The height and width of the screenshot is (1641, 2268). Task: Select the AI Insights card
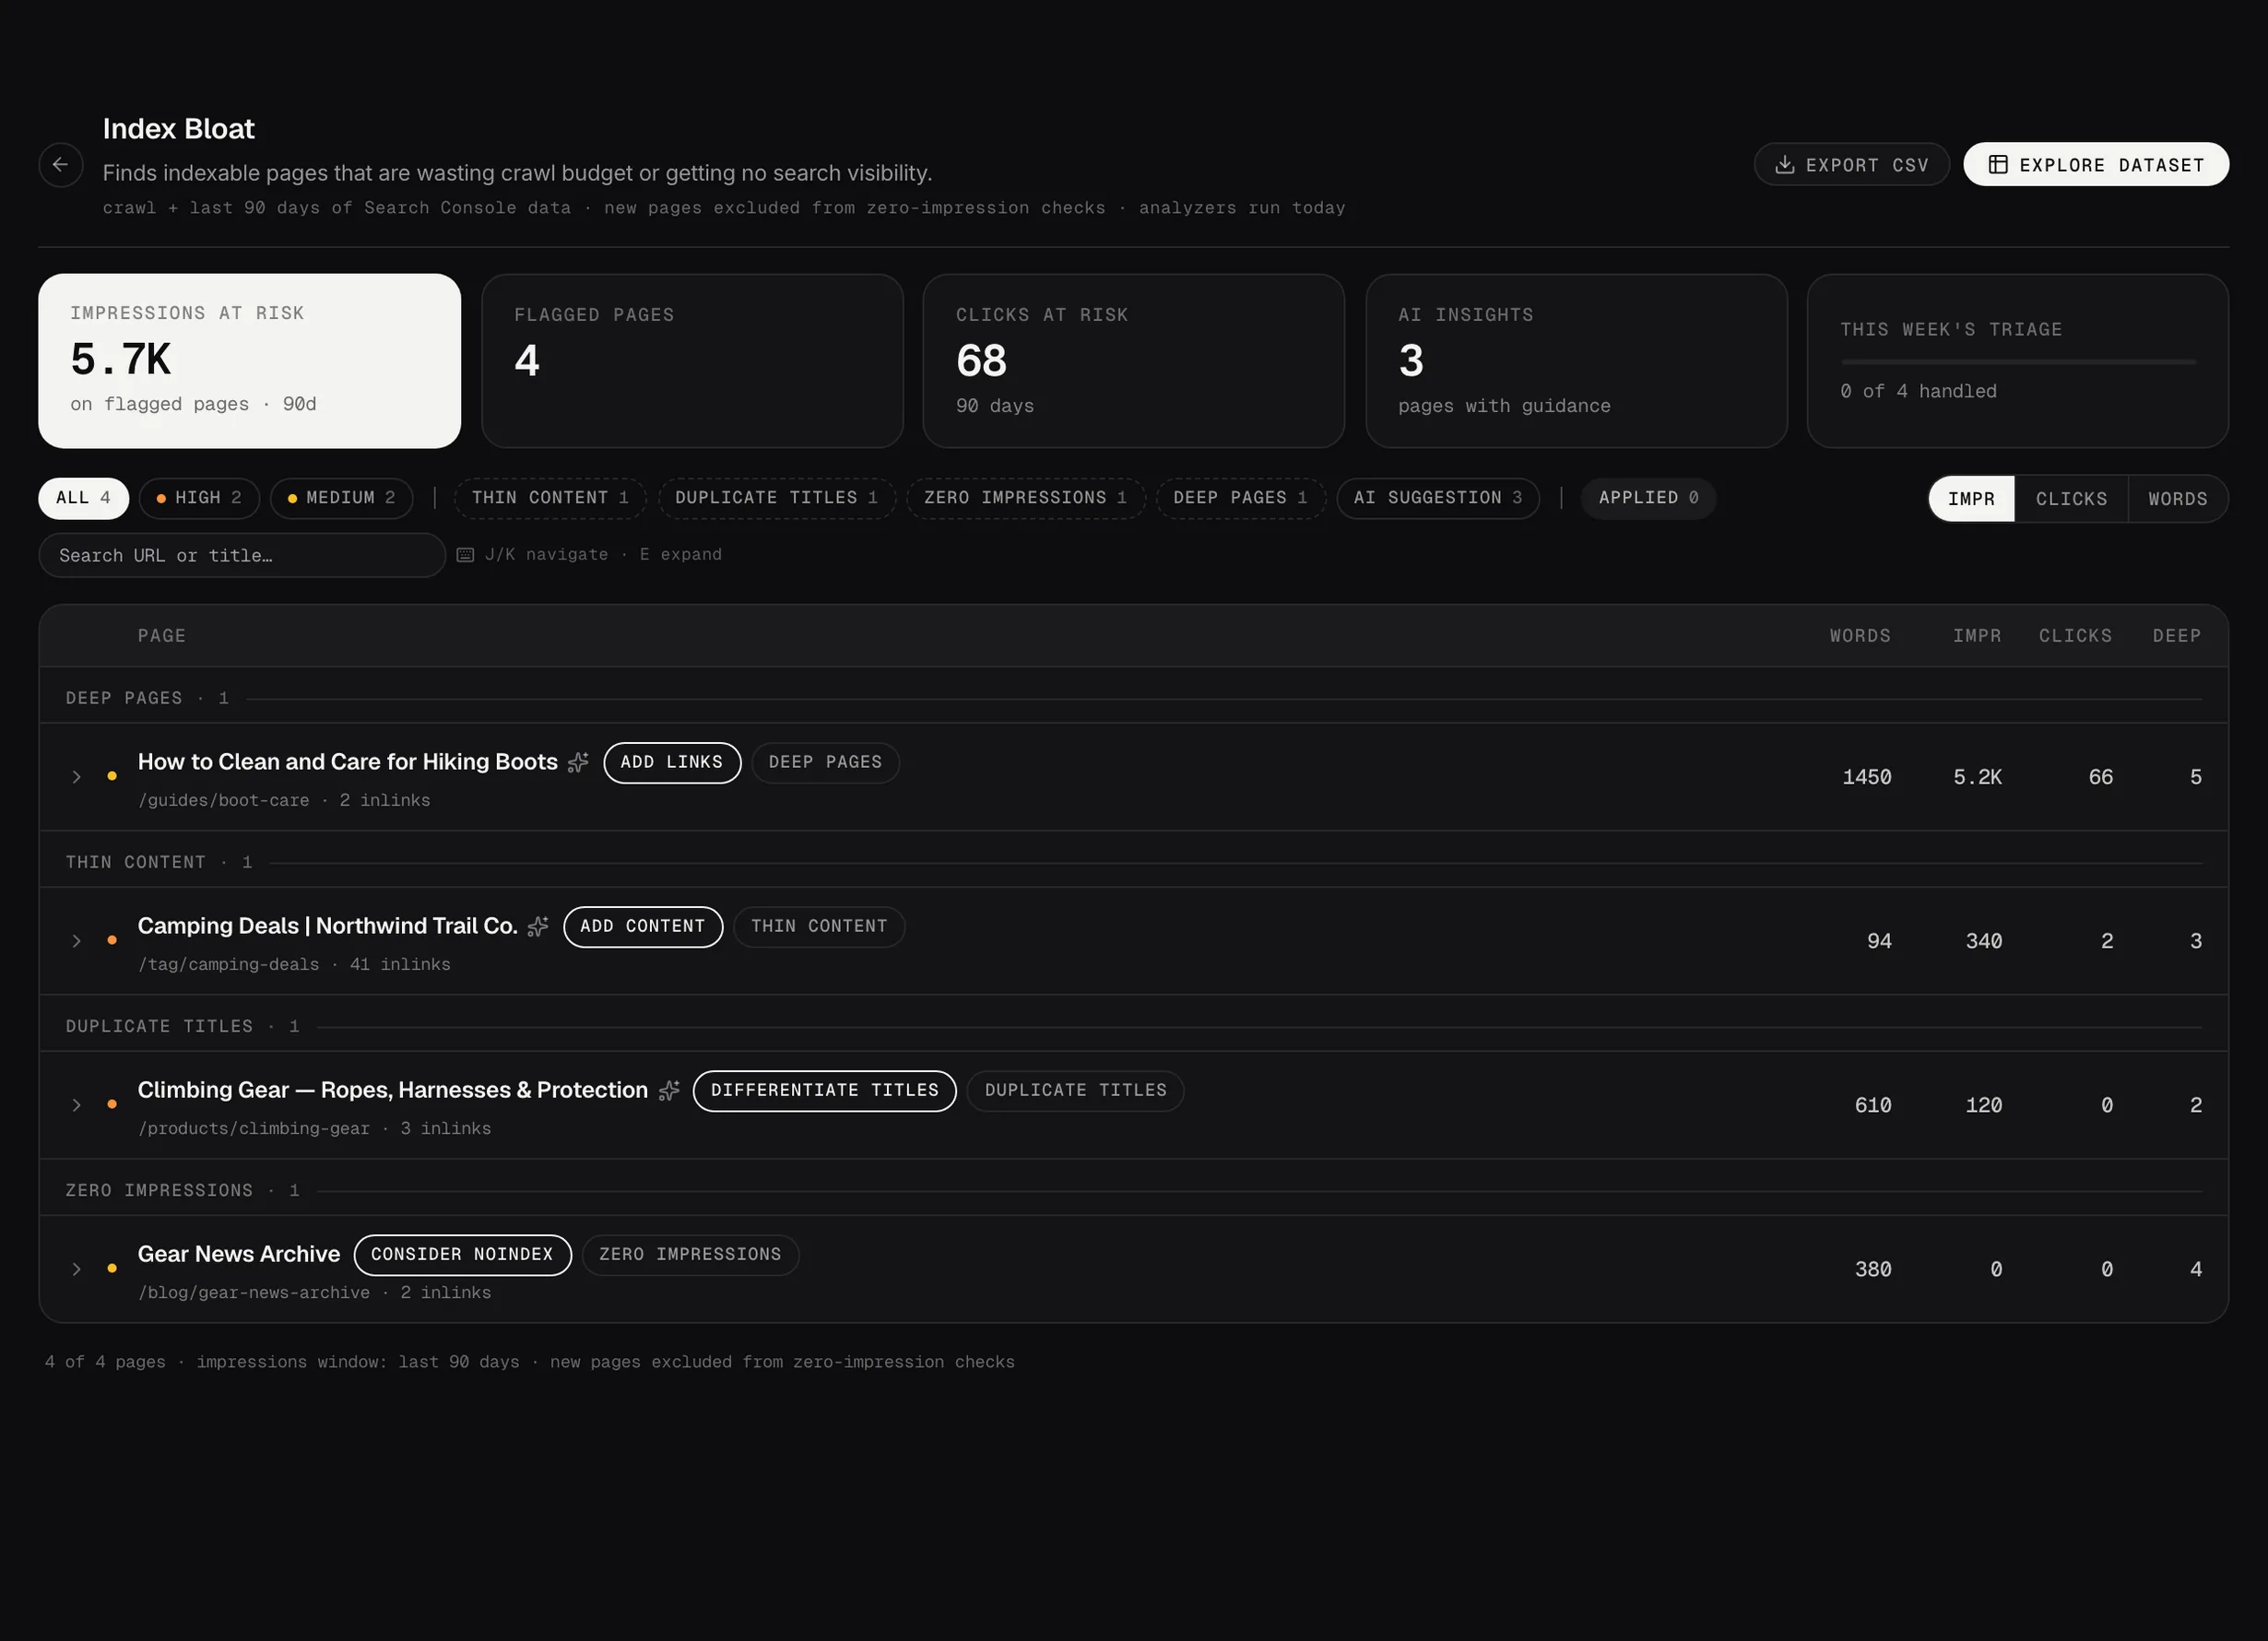[1576, 361]
